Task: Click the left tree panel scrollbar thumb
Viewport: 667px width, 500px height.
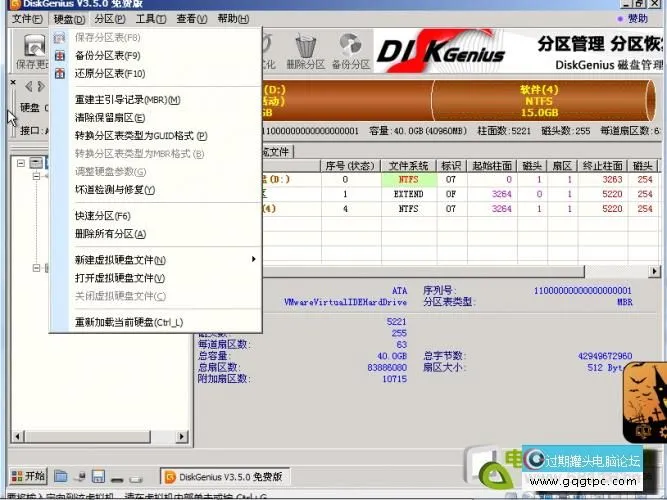Action: (87, 436)
